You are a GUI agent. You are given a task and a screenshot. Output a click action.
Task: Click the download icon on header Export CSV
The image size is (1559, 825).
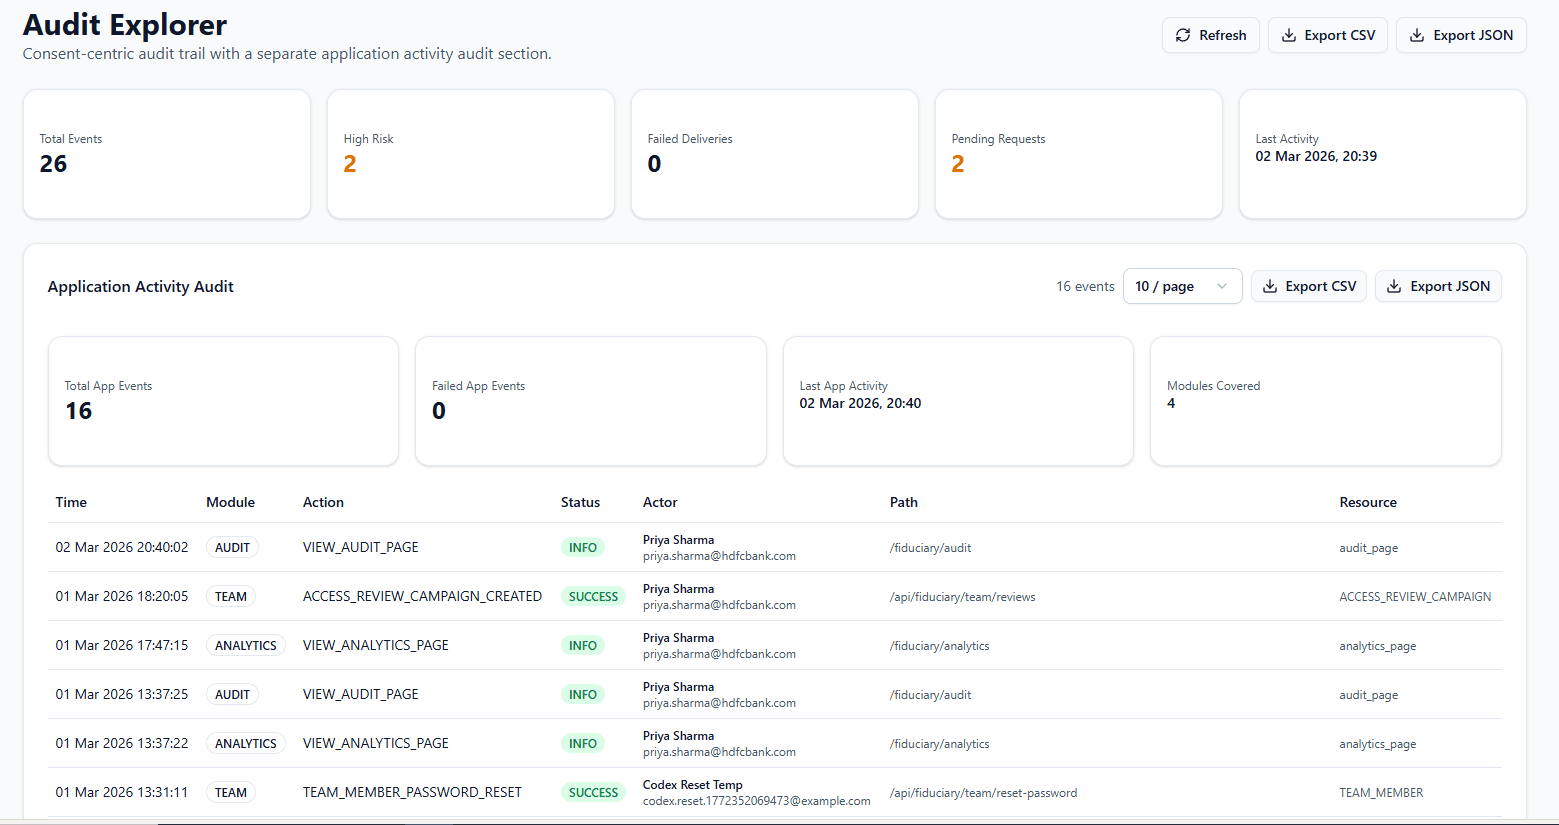pyautogui.click(x=1289, y=34)
